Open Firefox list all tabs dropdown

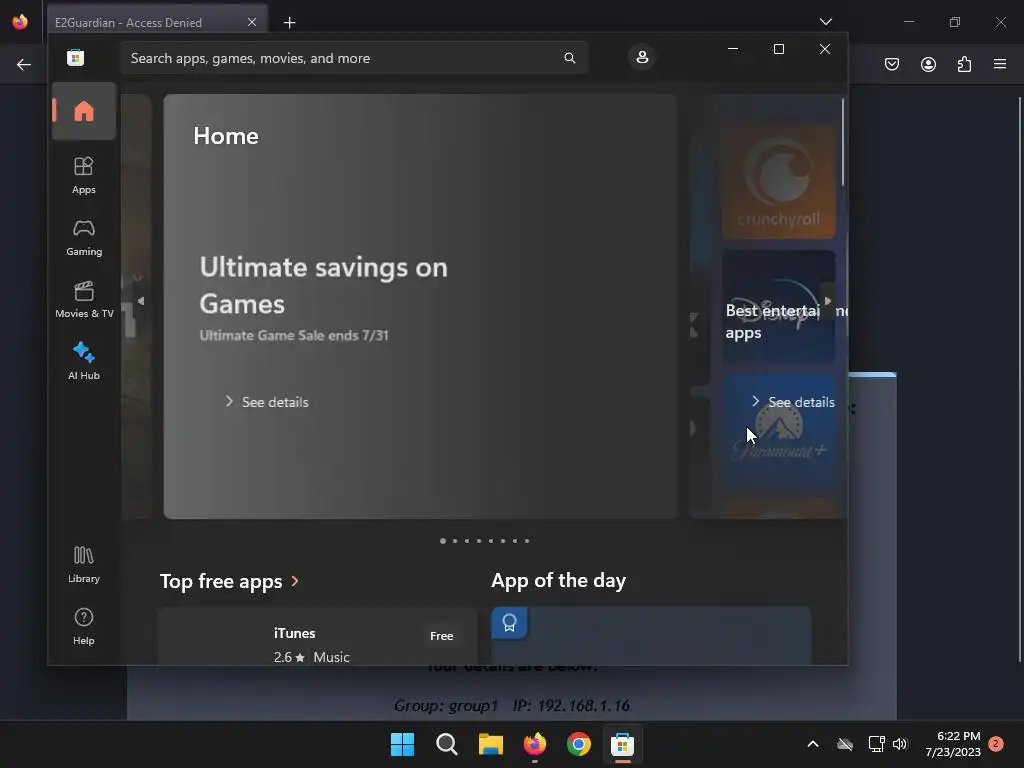click(x=825, y=22)
